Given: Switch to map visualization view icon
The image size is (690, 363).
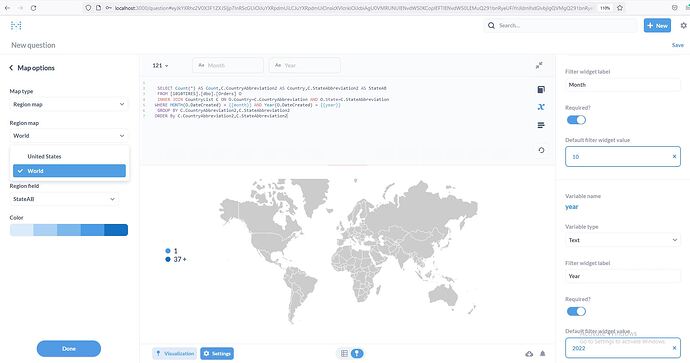Looking at the screenshot, I should (x=357, y=353).
